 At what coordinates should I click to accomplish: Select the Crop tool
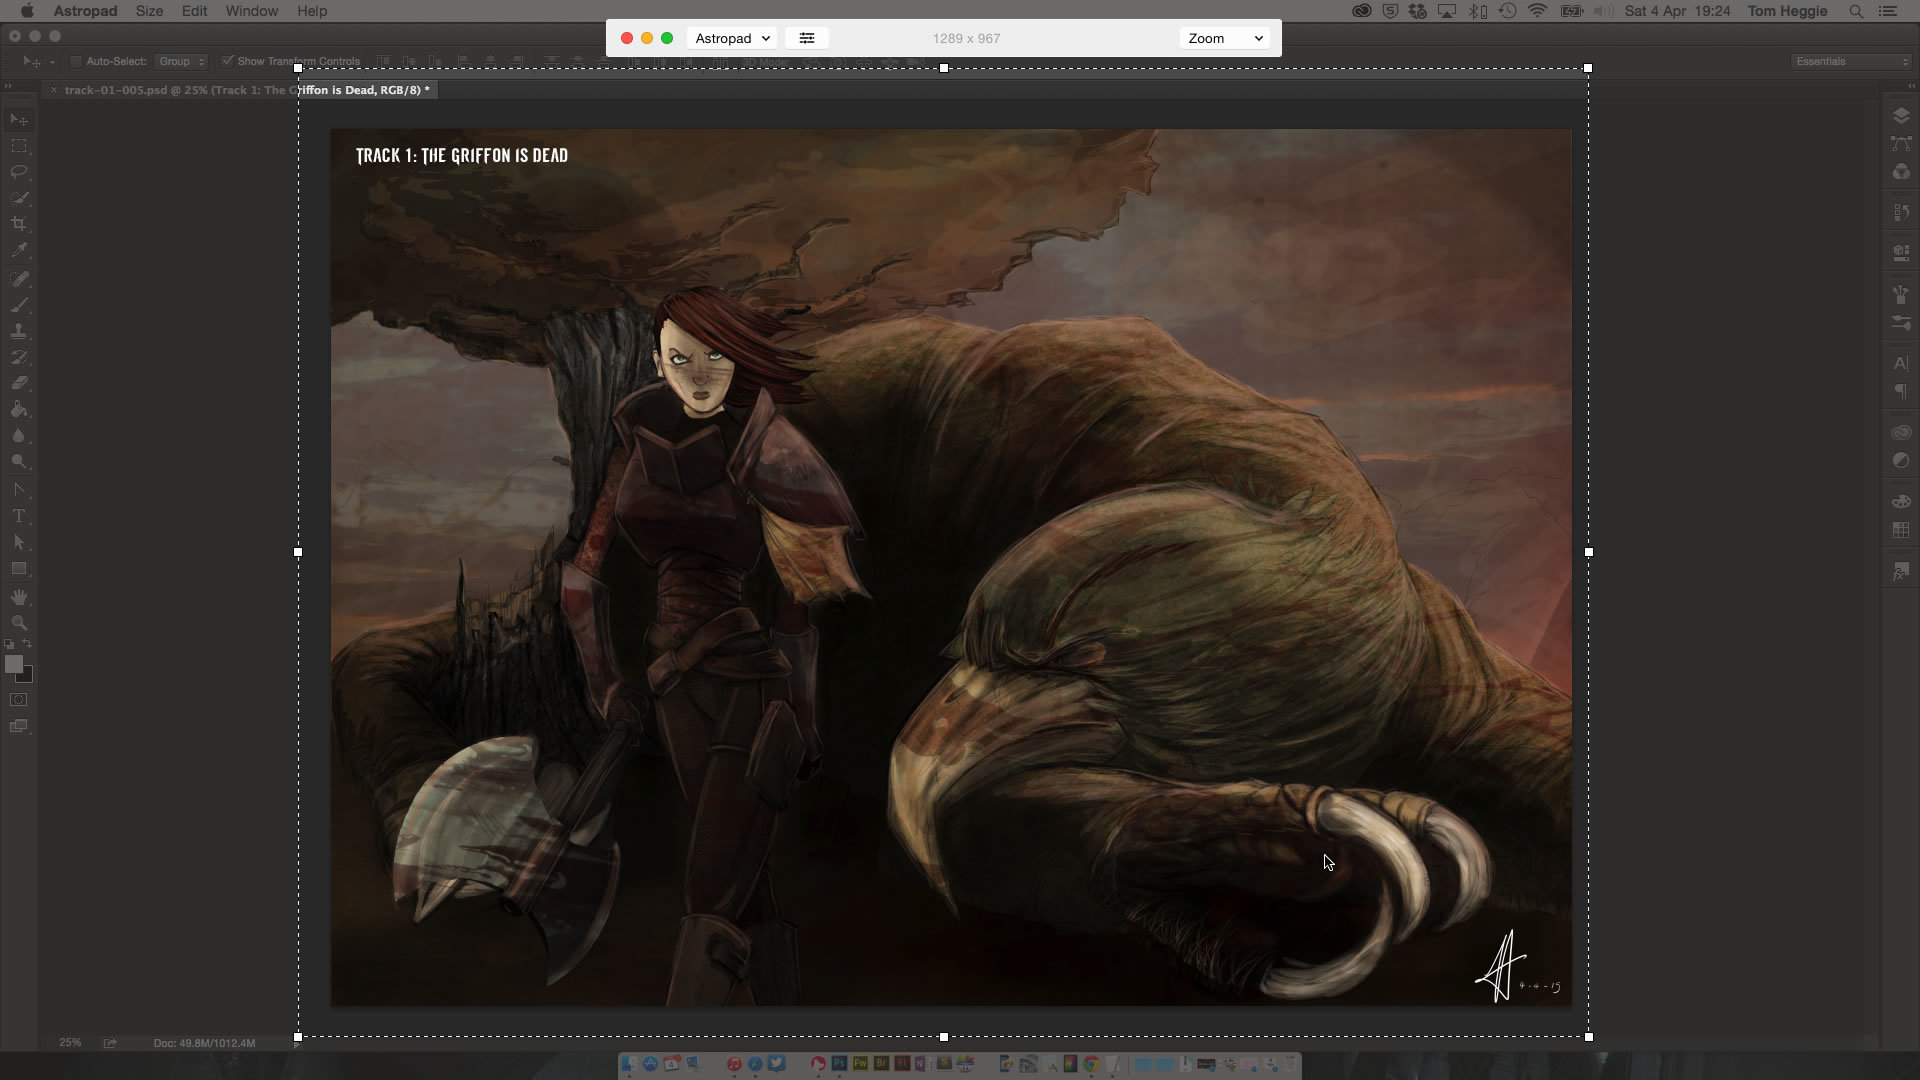(19, 224)
